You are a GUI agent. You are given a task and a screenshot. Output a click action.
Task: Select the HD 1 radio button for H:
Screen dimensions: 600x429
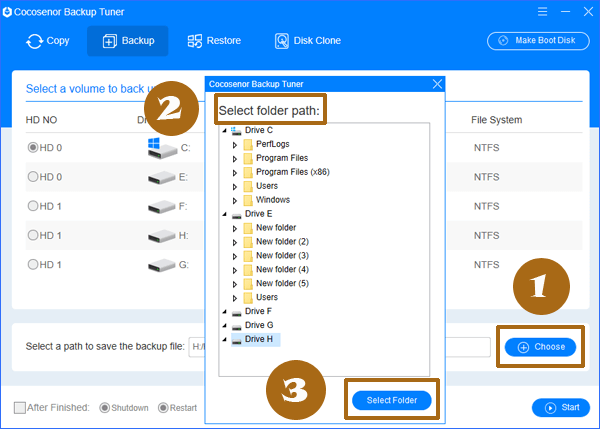point(33,235)
